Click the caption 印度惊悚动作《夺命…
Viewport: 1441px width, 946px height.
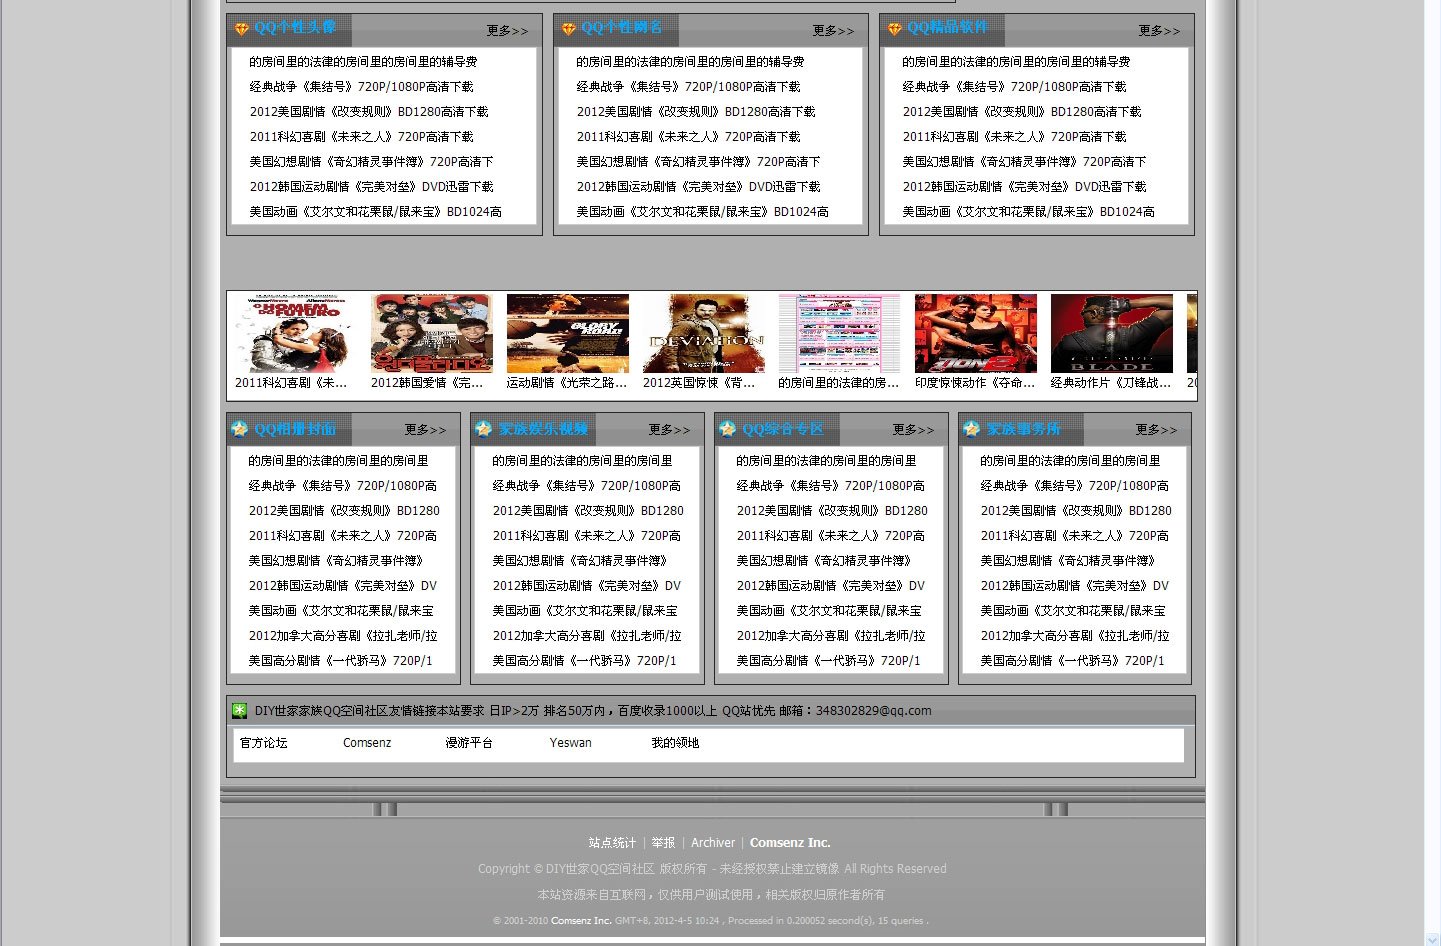[975, 383]
